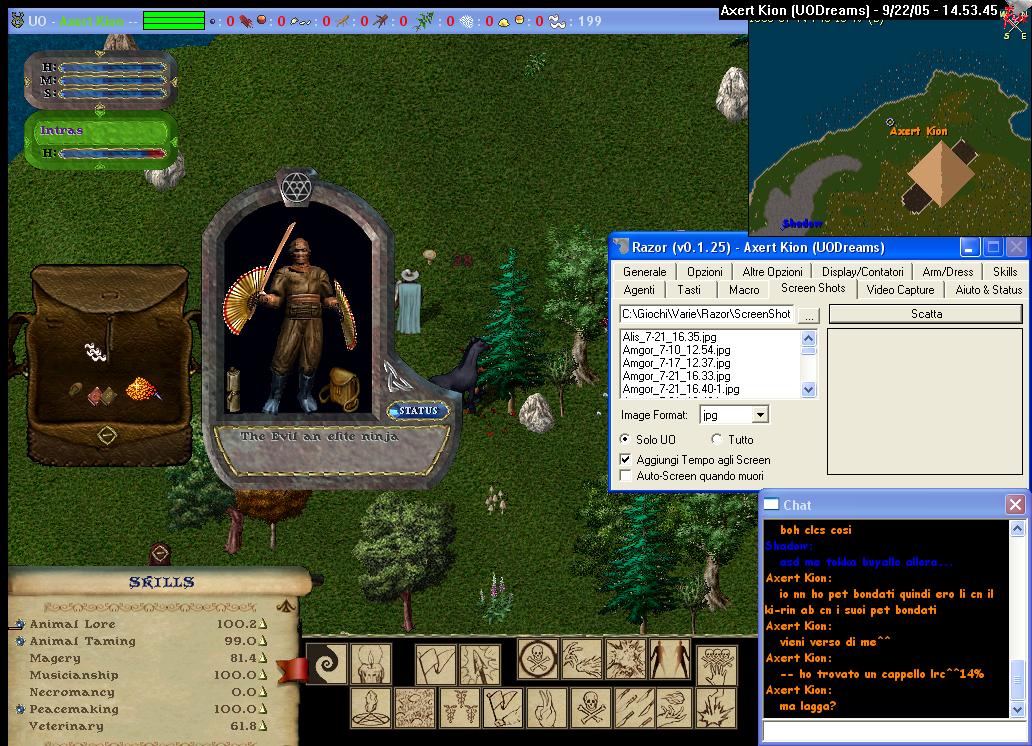
Task: Use the two hands reaching spell icon
Action: [582, 659]
